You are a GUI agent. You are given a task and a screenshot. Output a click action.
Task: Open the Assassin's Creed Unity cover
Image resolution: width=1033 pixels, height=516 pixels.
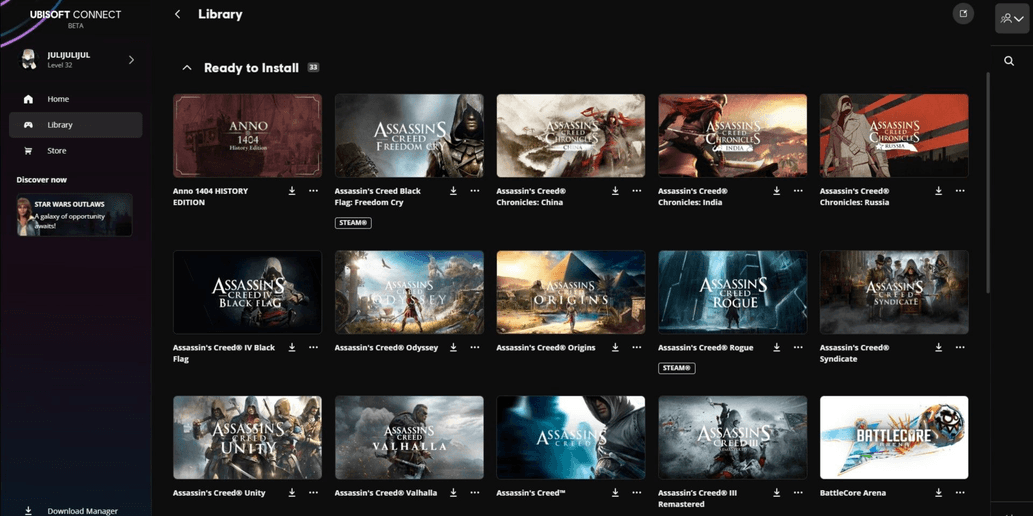point(248,438)
